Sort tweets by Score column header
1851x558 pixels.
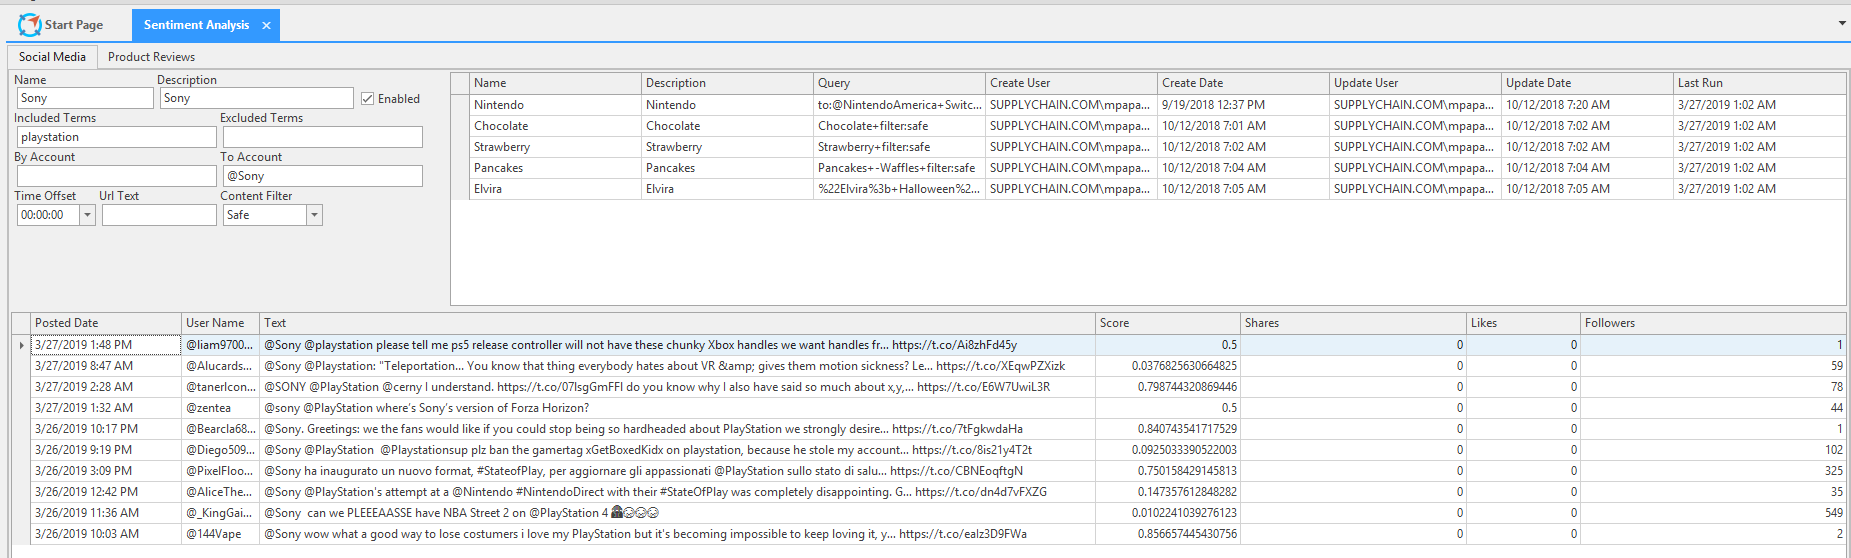click(1167, 323)
